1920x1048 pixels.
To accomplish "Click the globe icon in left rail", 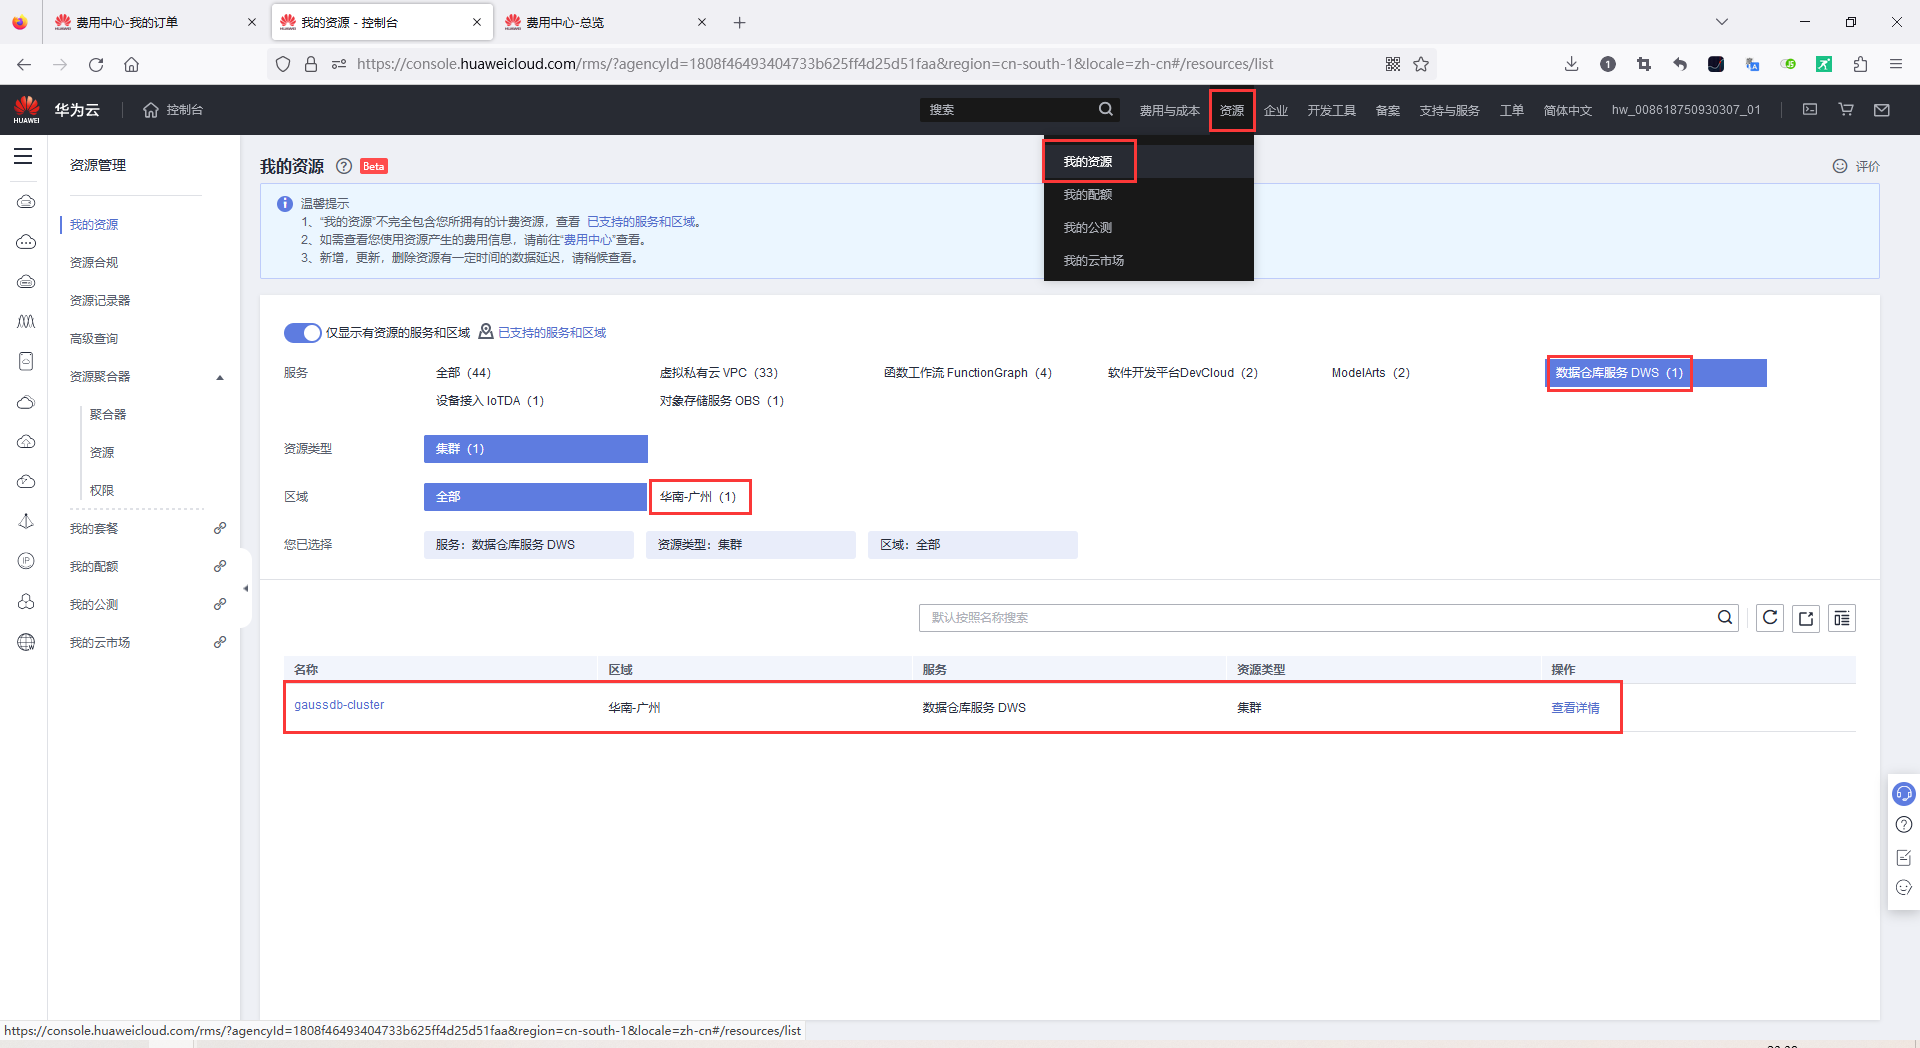I will (26, 642).
